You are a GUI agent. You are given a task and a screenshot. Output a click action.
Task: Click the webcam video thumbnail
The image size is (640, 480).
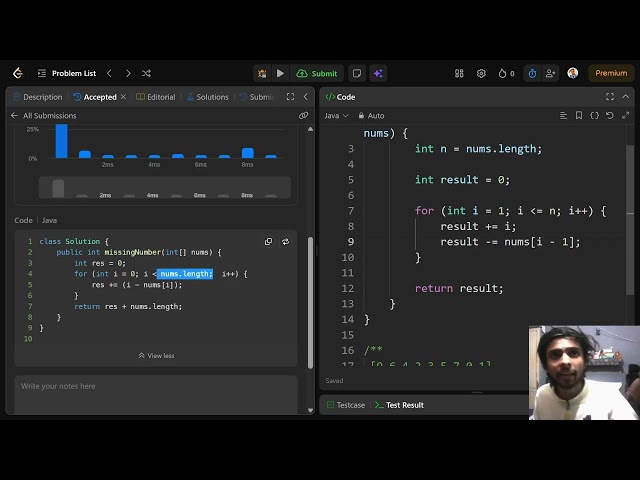click(x=584, y=373)
